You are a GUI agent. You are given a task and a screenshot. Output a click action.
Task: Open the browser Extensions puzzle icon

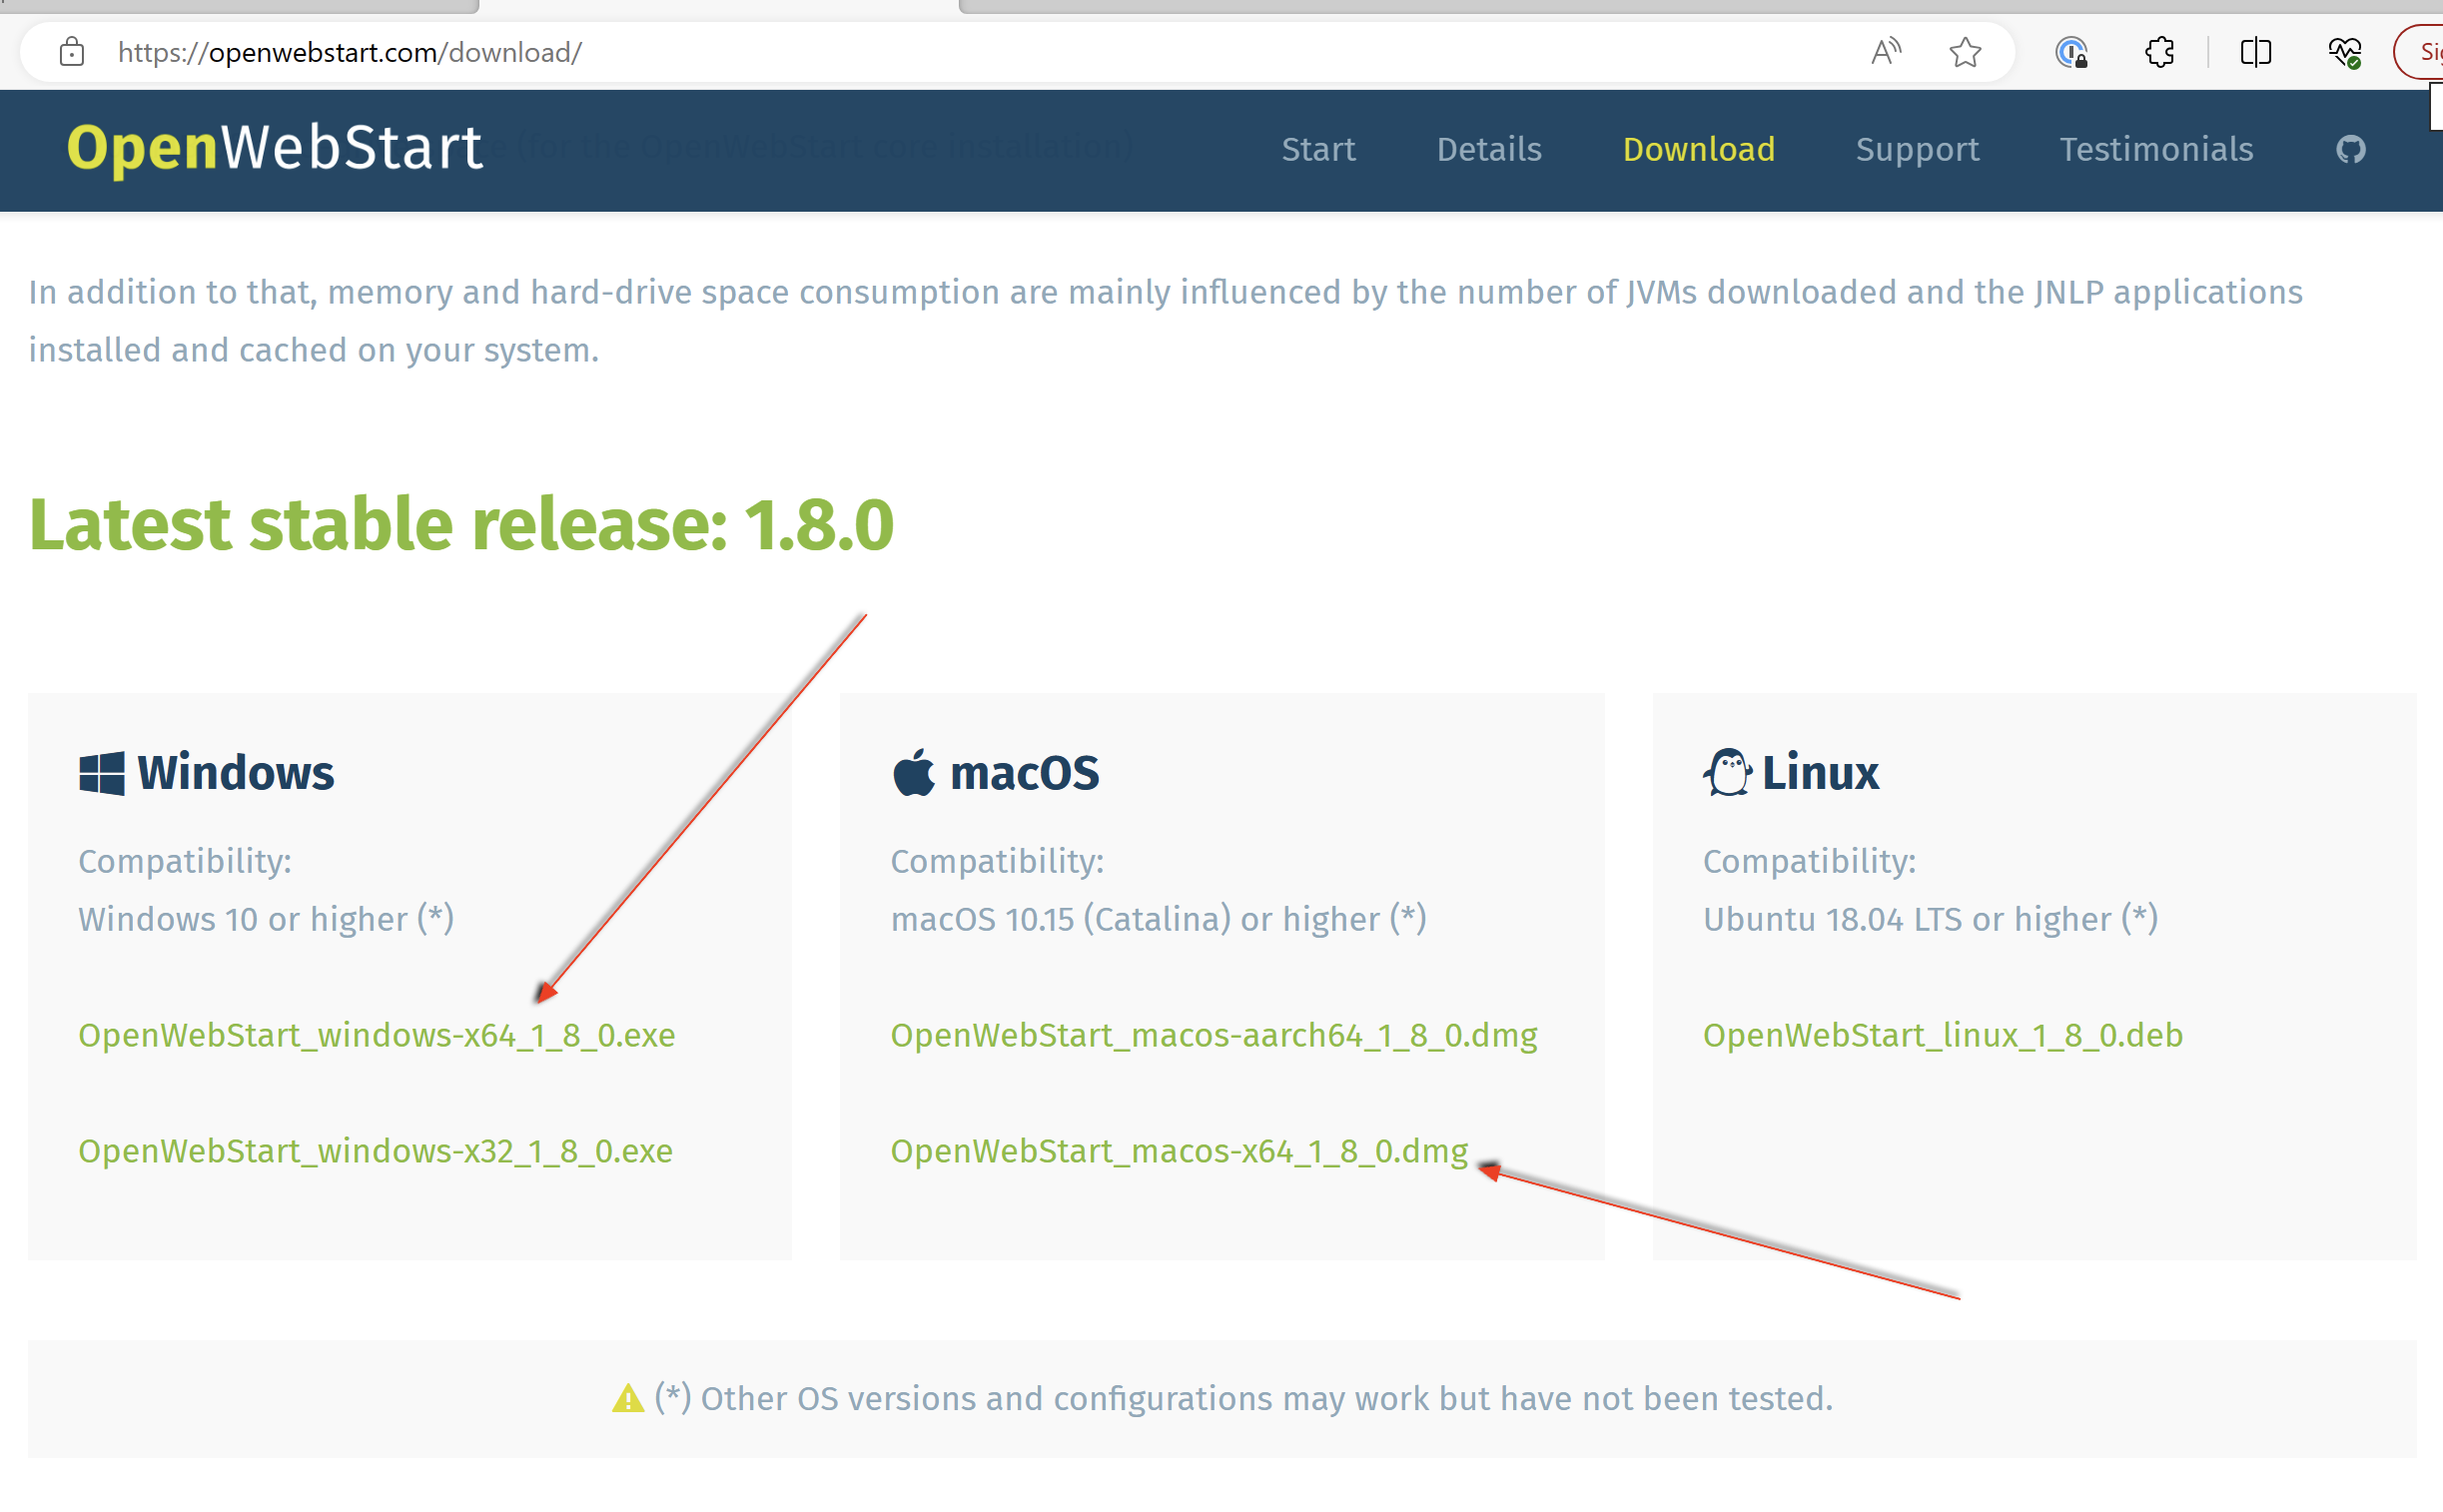[x=2159, y=52]
